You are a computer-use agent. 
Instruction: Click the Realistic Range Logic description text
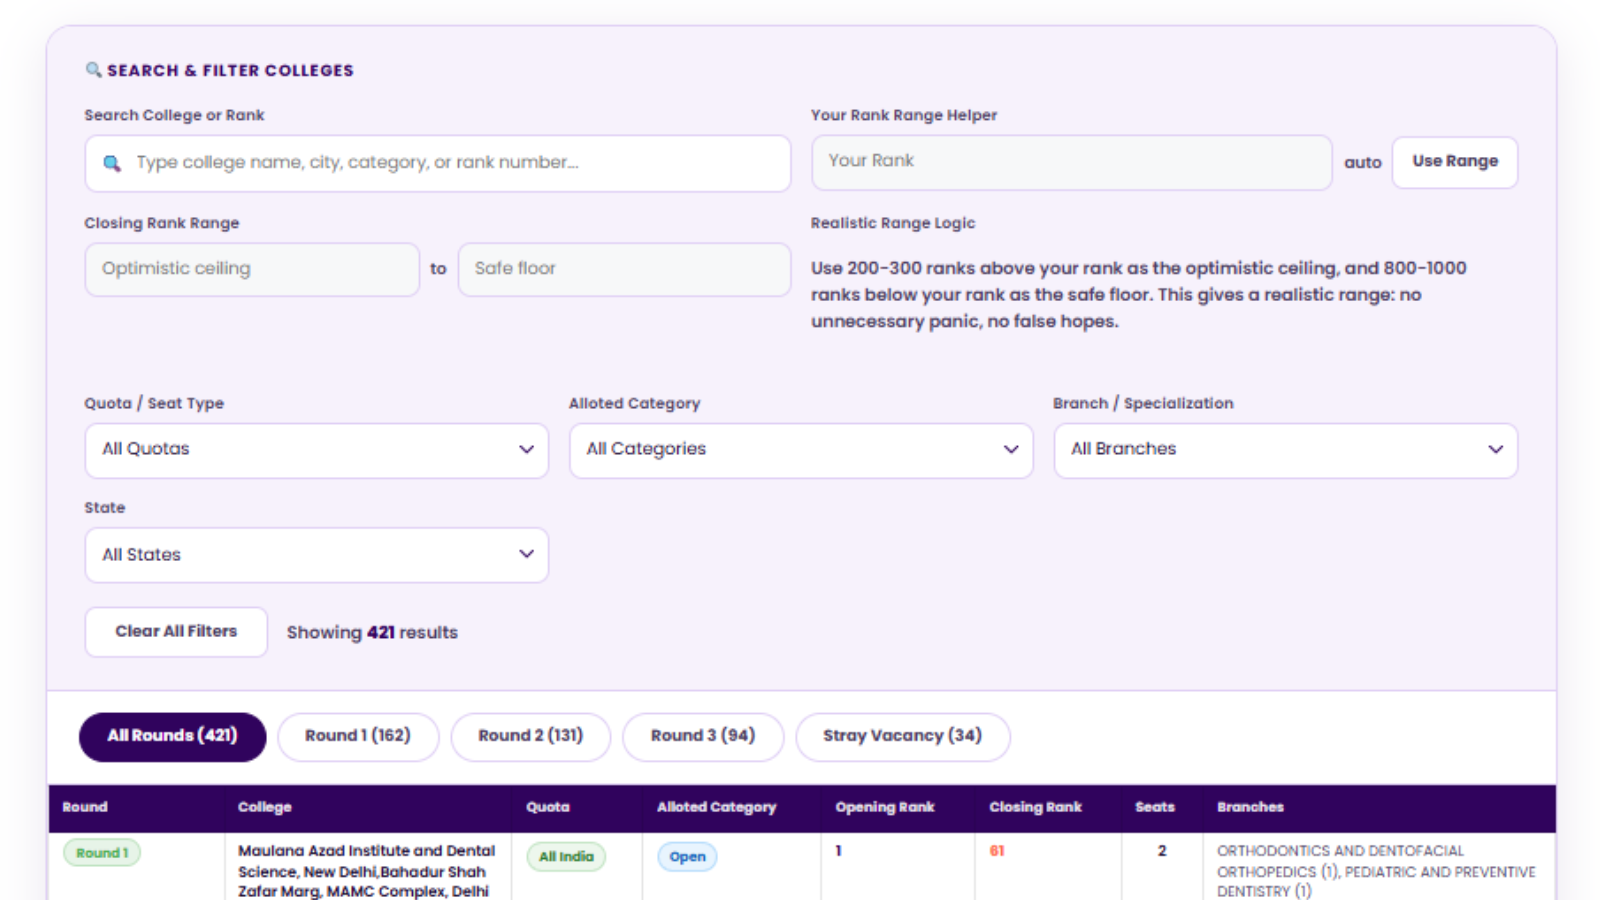tap(1139, 295)
